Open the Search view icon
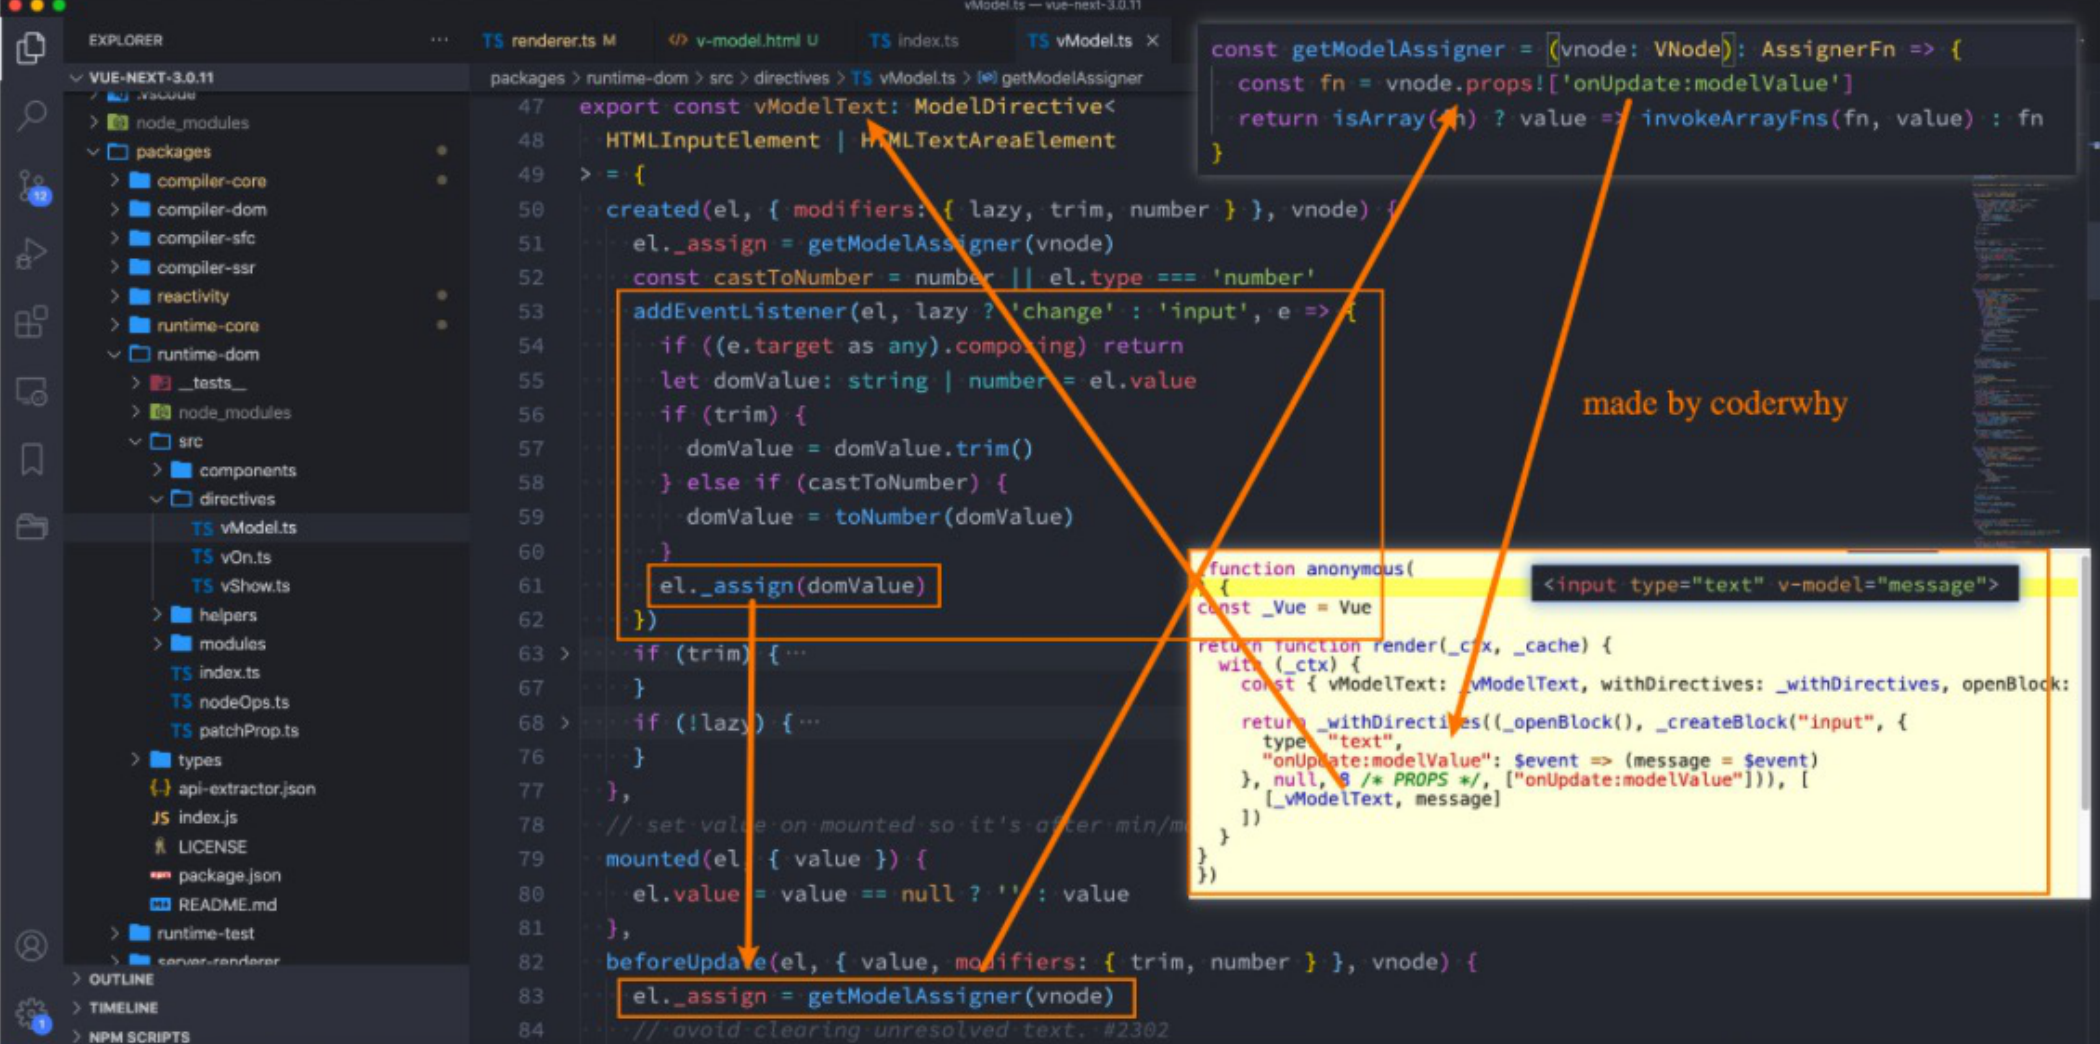Viewport: 2100px width, 1044px height. [31, 117]
